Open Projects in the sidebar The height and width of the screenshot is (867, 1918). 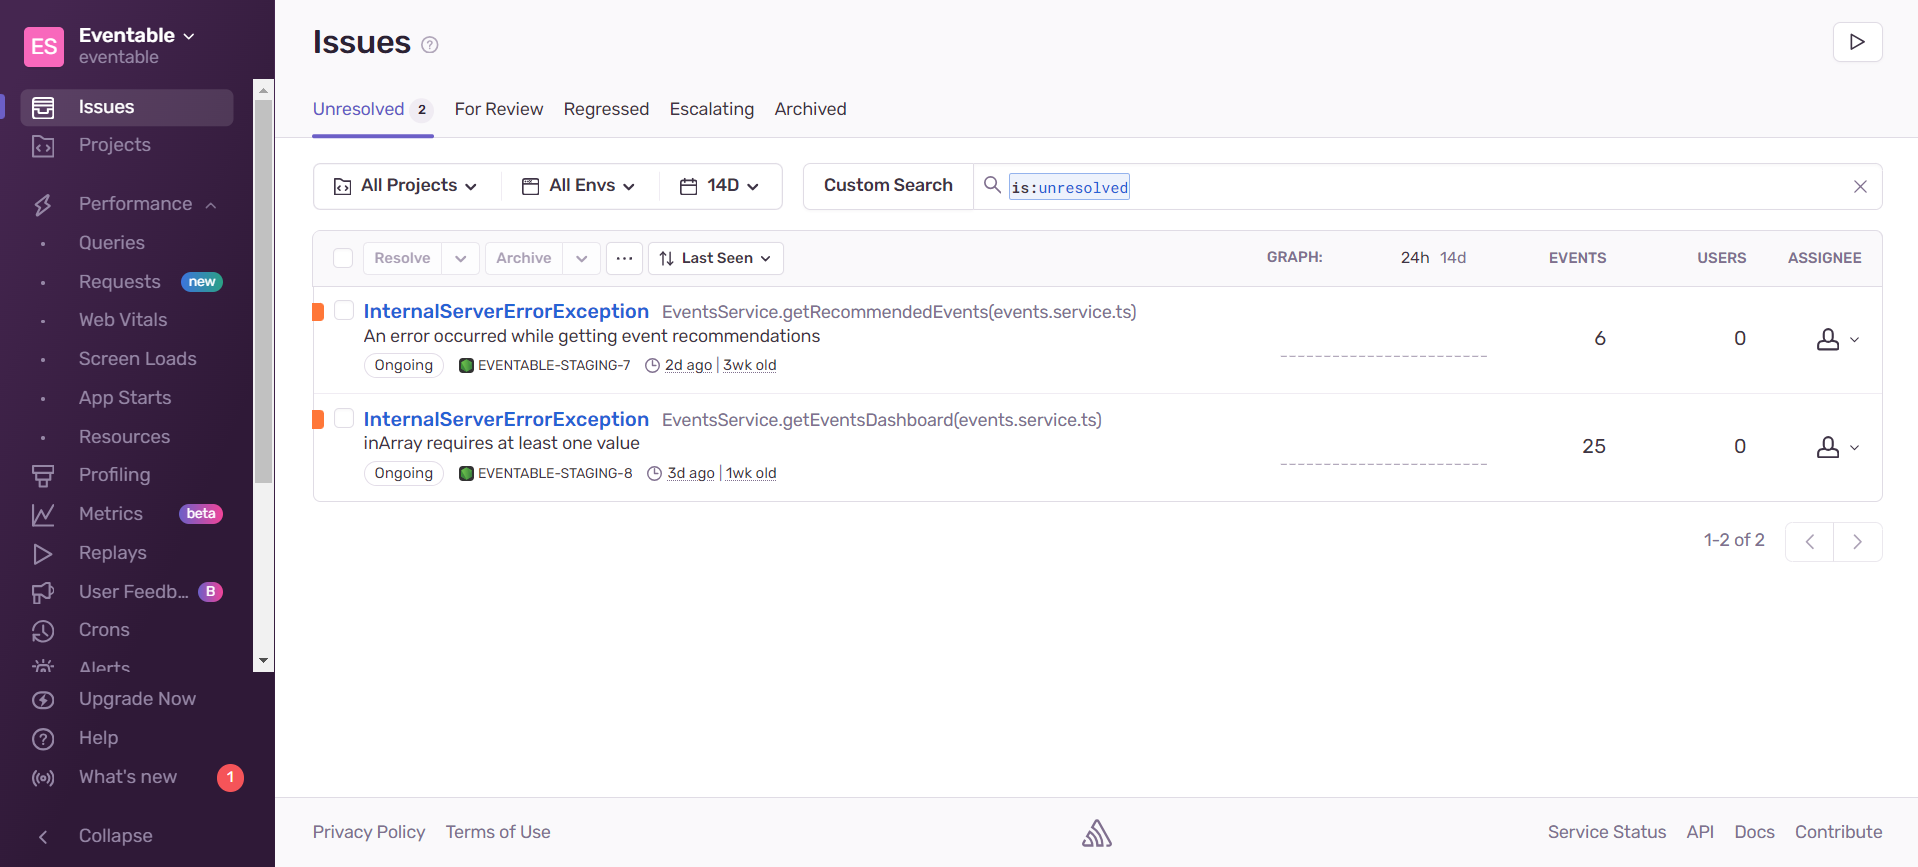click(115, 145)
